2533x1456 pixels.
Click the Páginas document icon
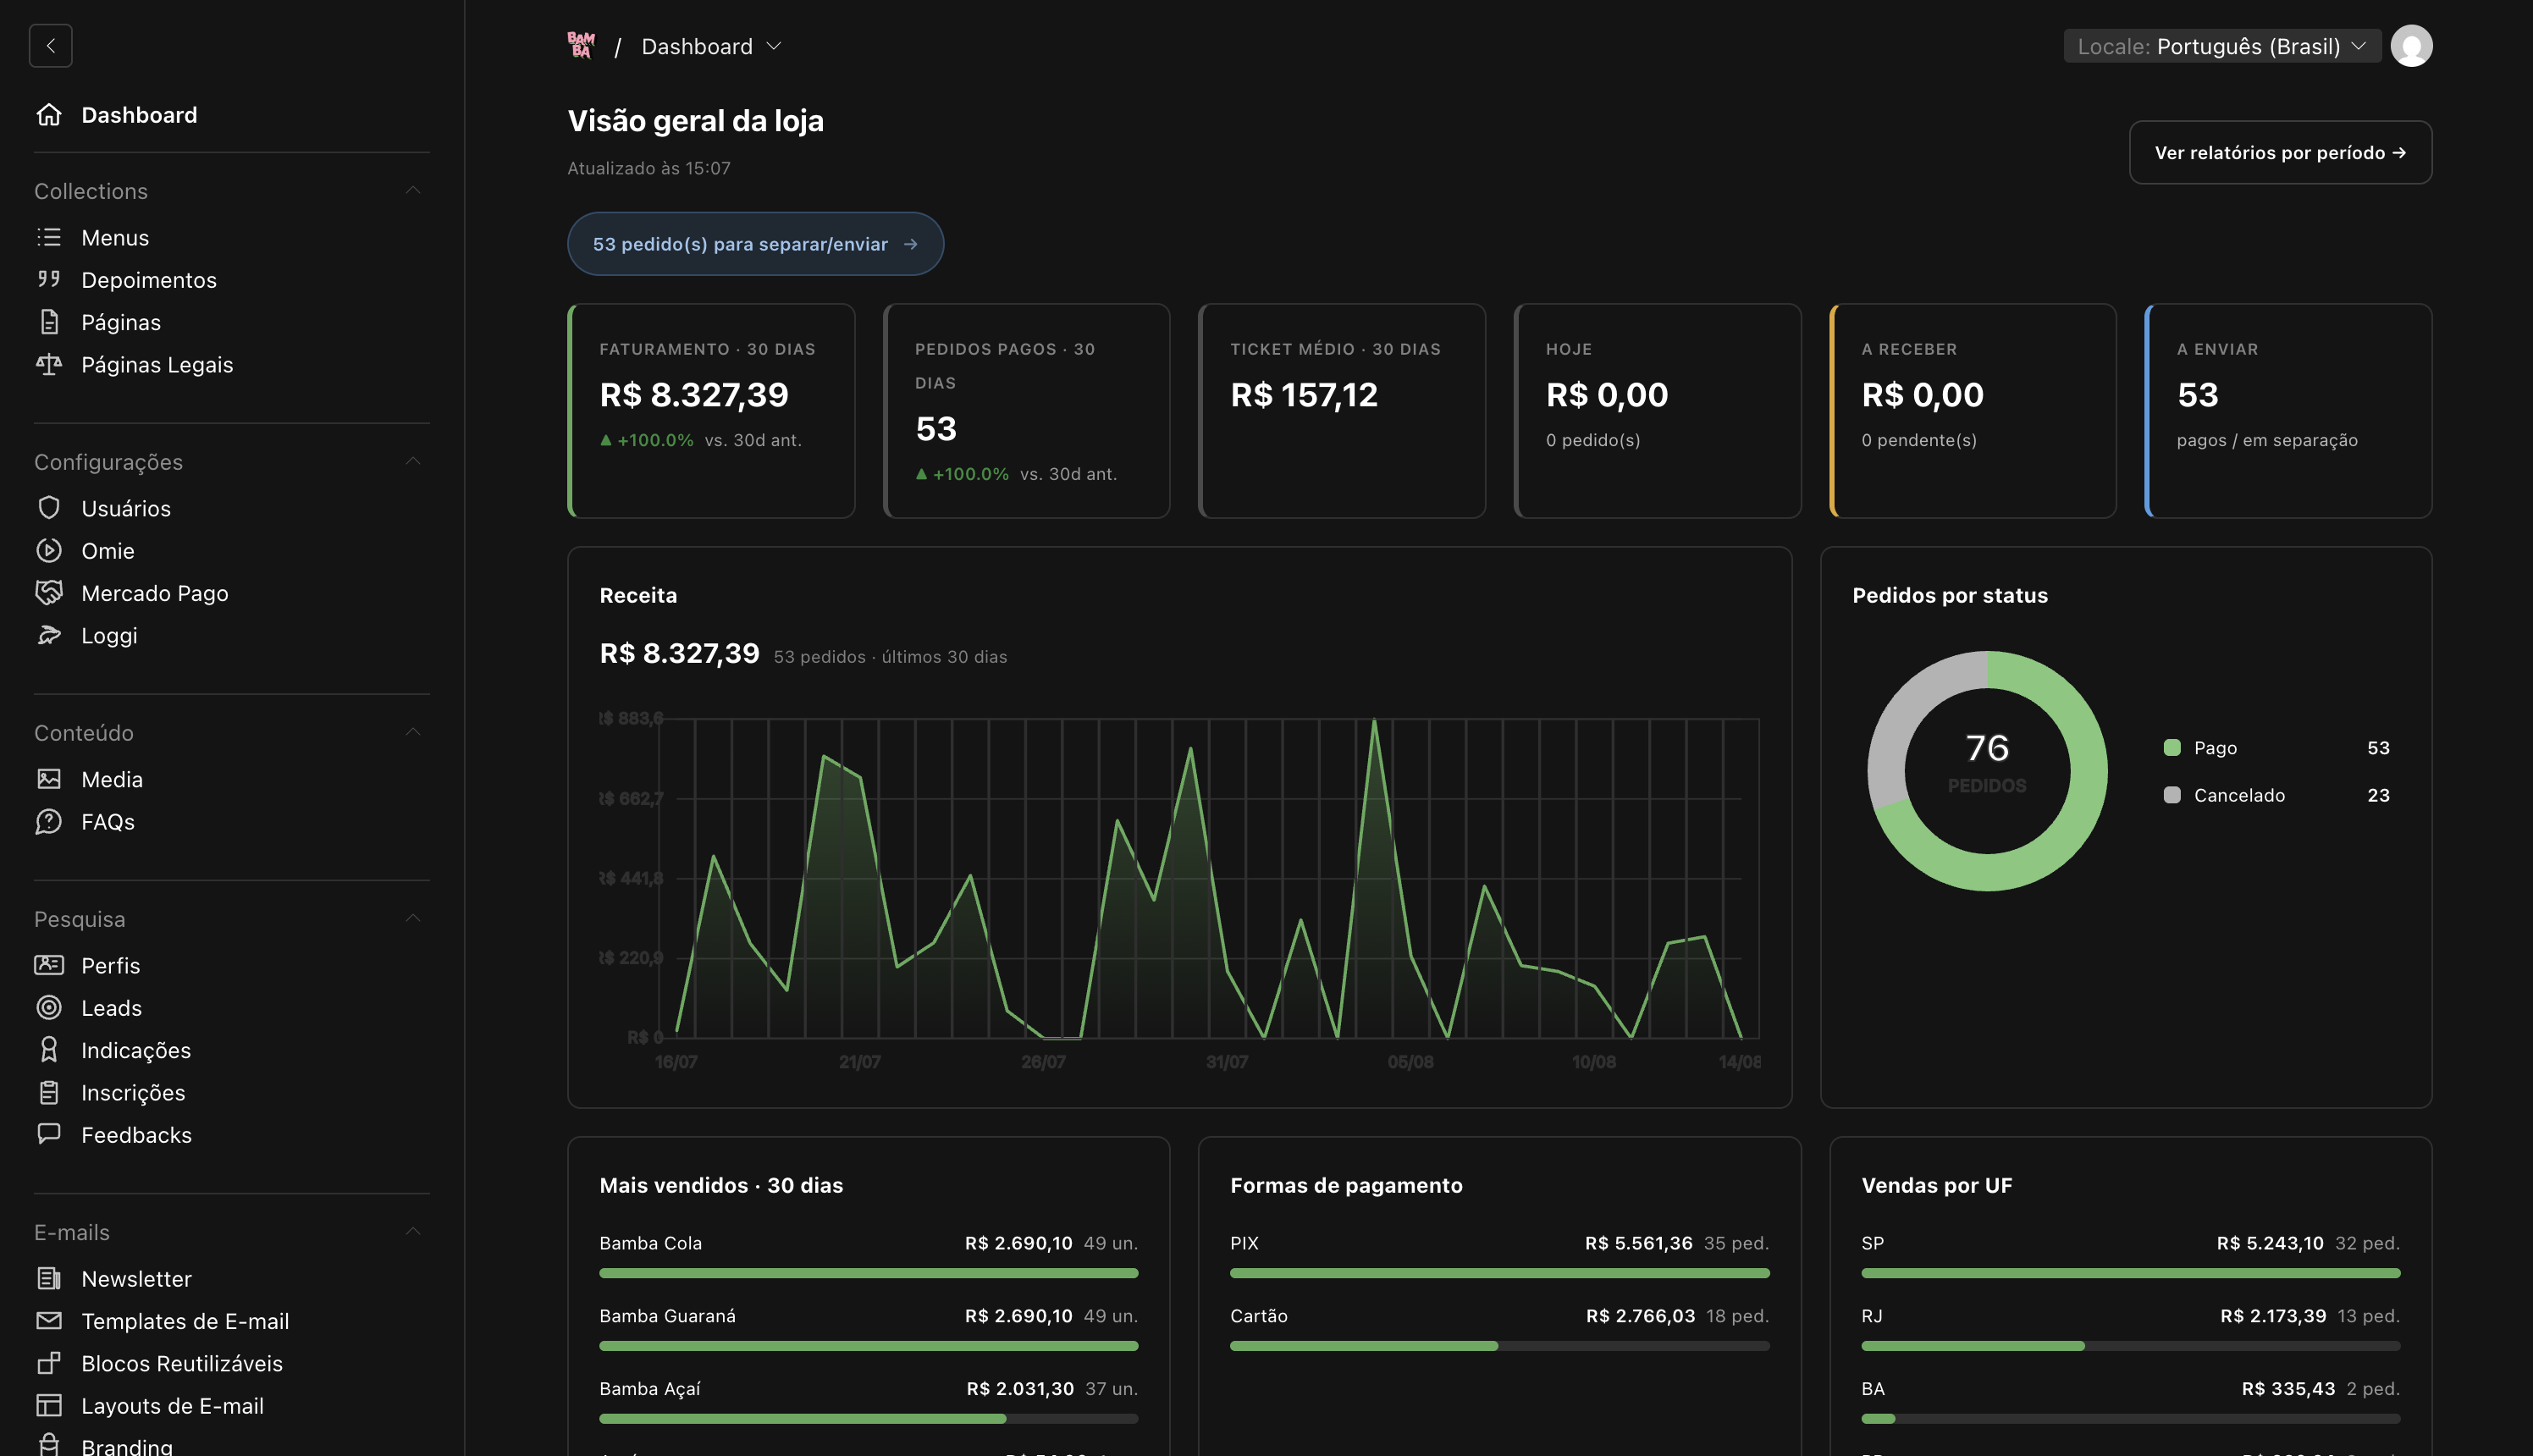coord(49,322)
